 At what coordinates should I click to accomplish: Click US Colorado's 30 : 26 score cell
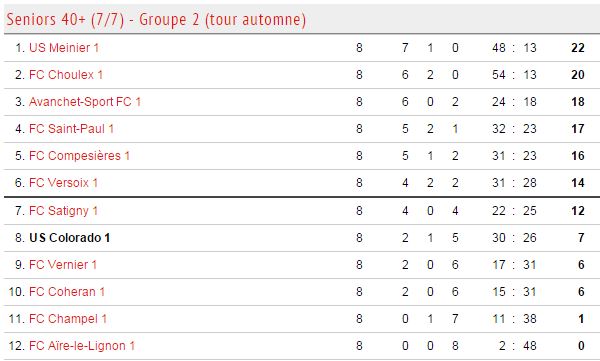[514, 238]
